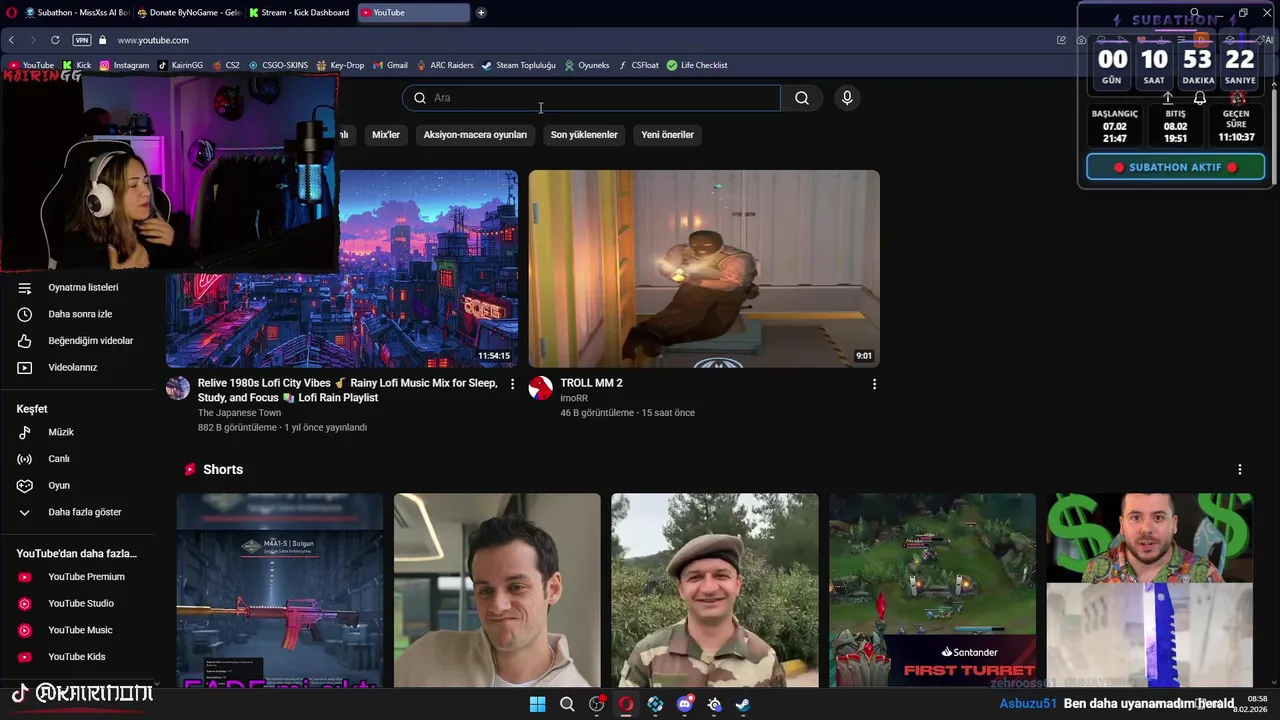Image resolution: width=1280 pixels, height=720 pixels.
Task: Open Daha sonra izle in sidebar
Action: (x=80, y=314)
